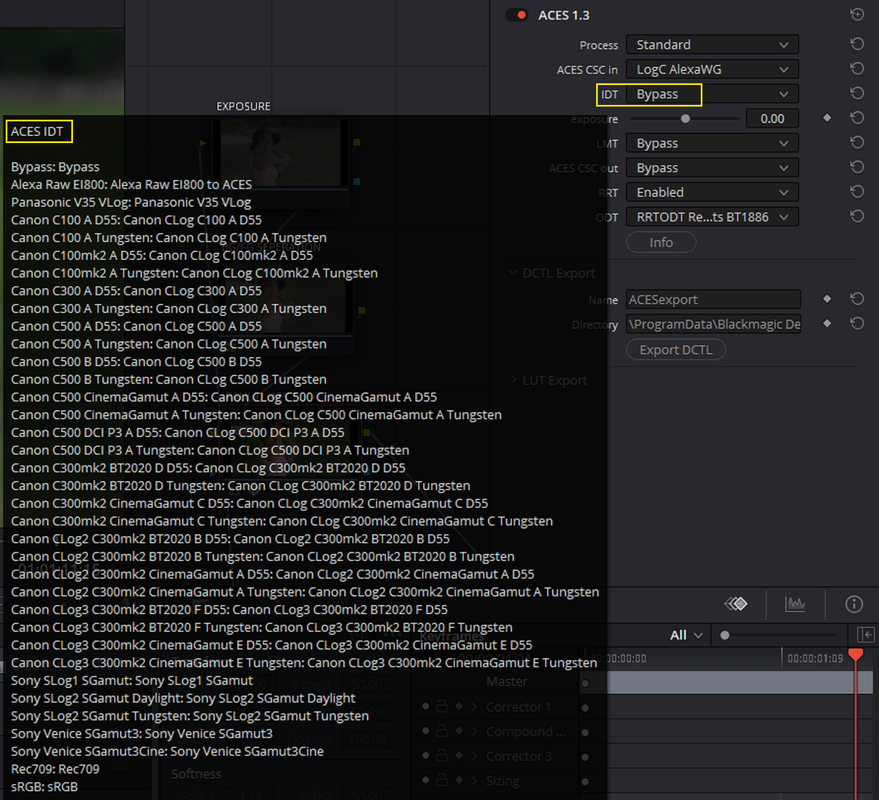This screenshot has width=879, height=800.
Task: Open the Scopes palette icon
Action: [x=795, y=604]
